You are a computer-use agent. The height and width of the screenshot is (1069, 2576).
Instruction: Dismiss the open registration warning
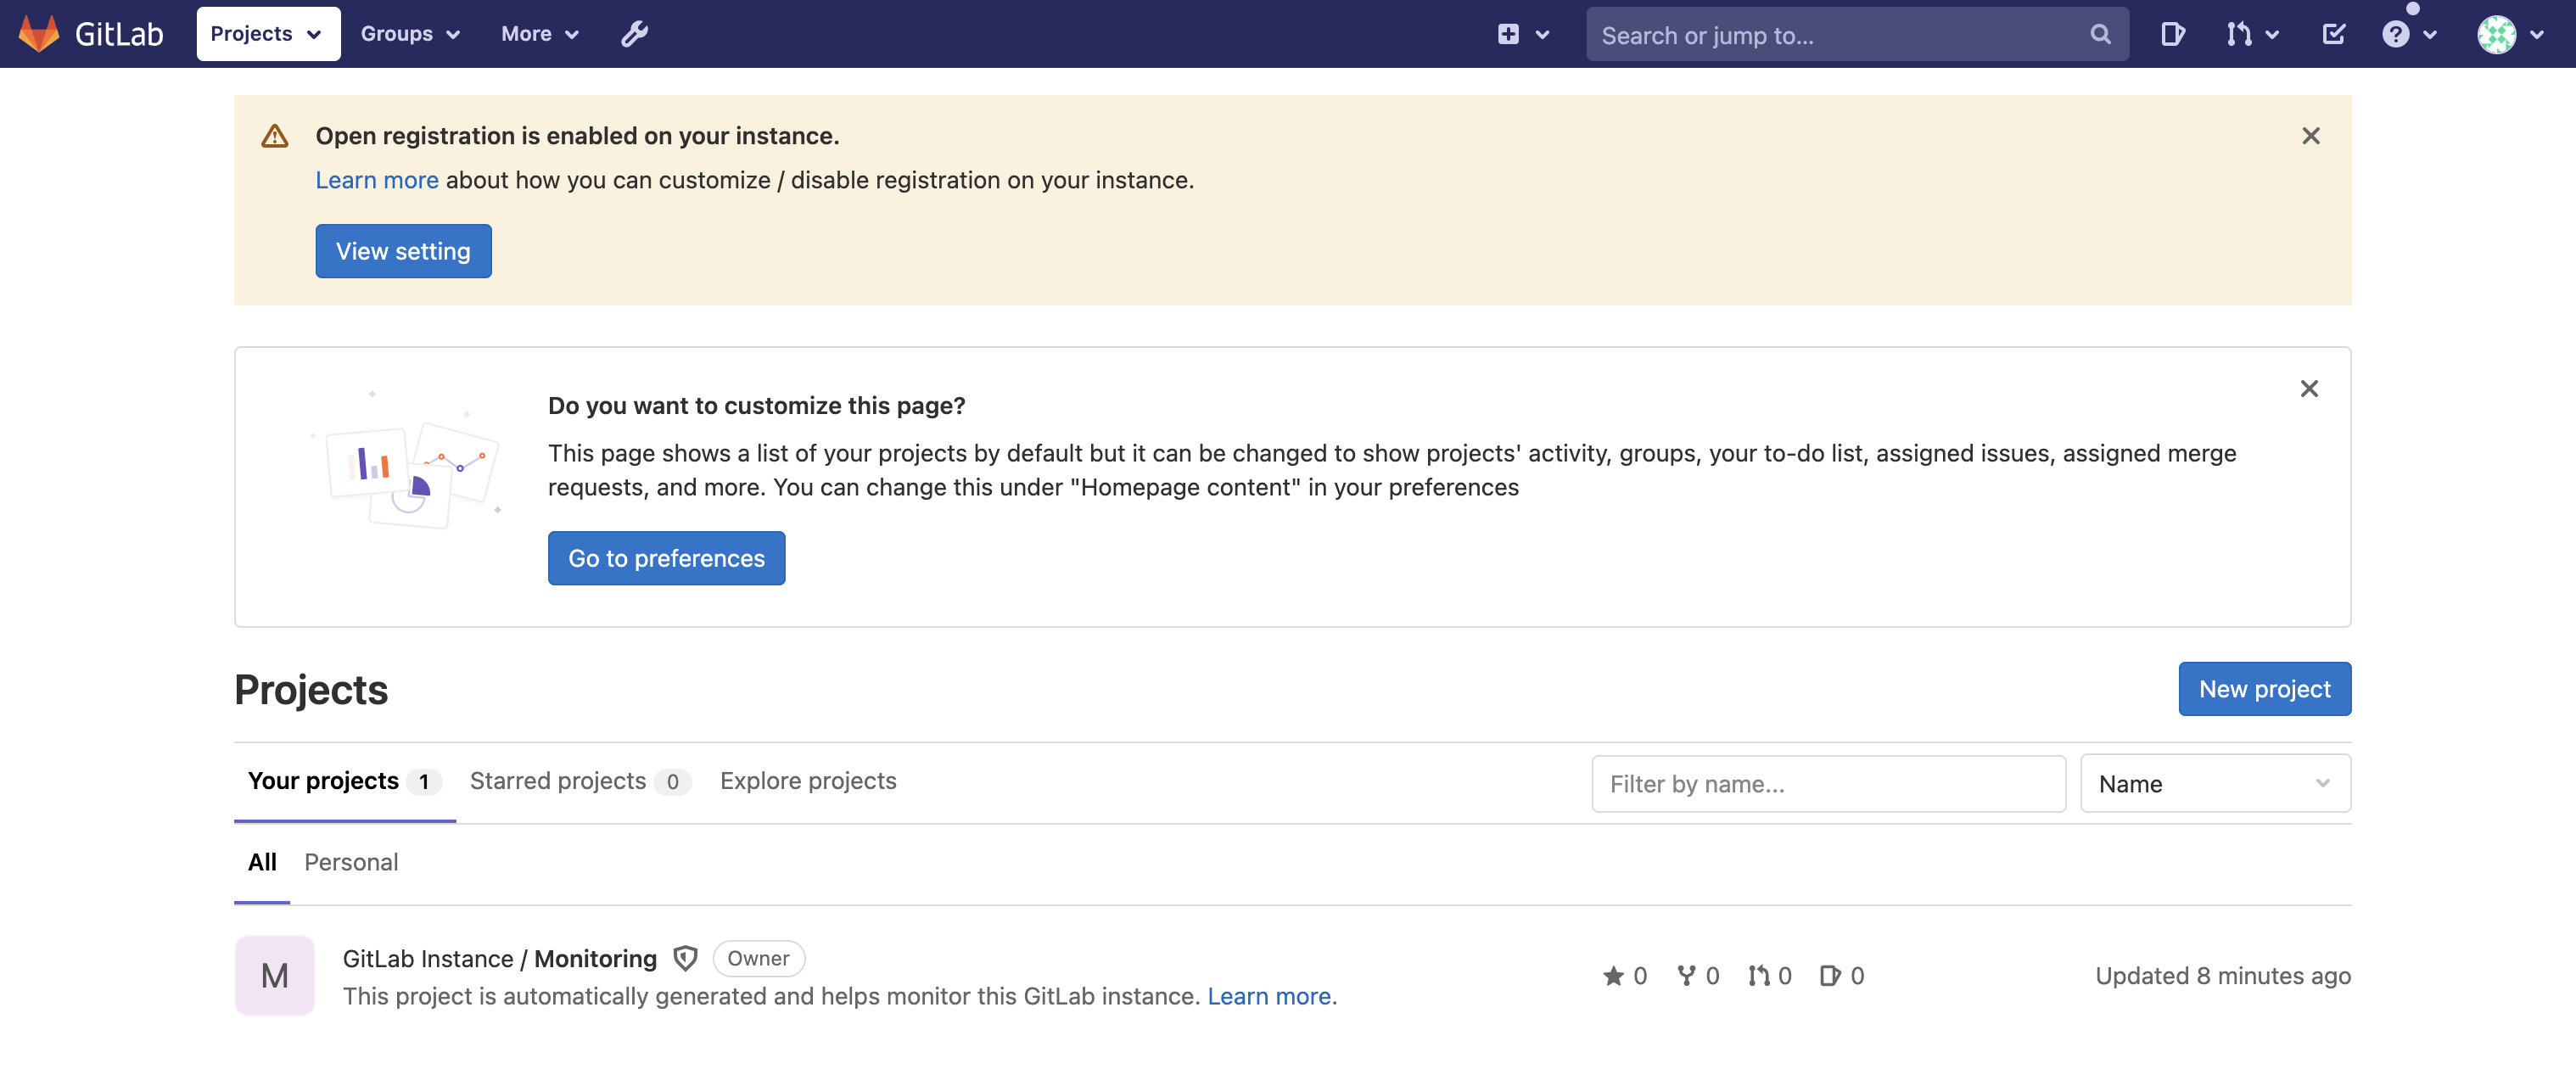pos(2310,136)
